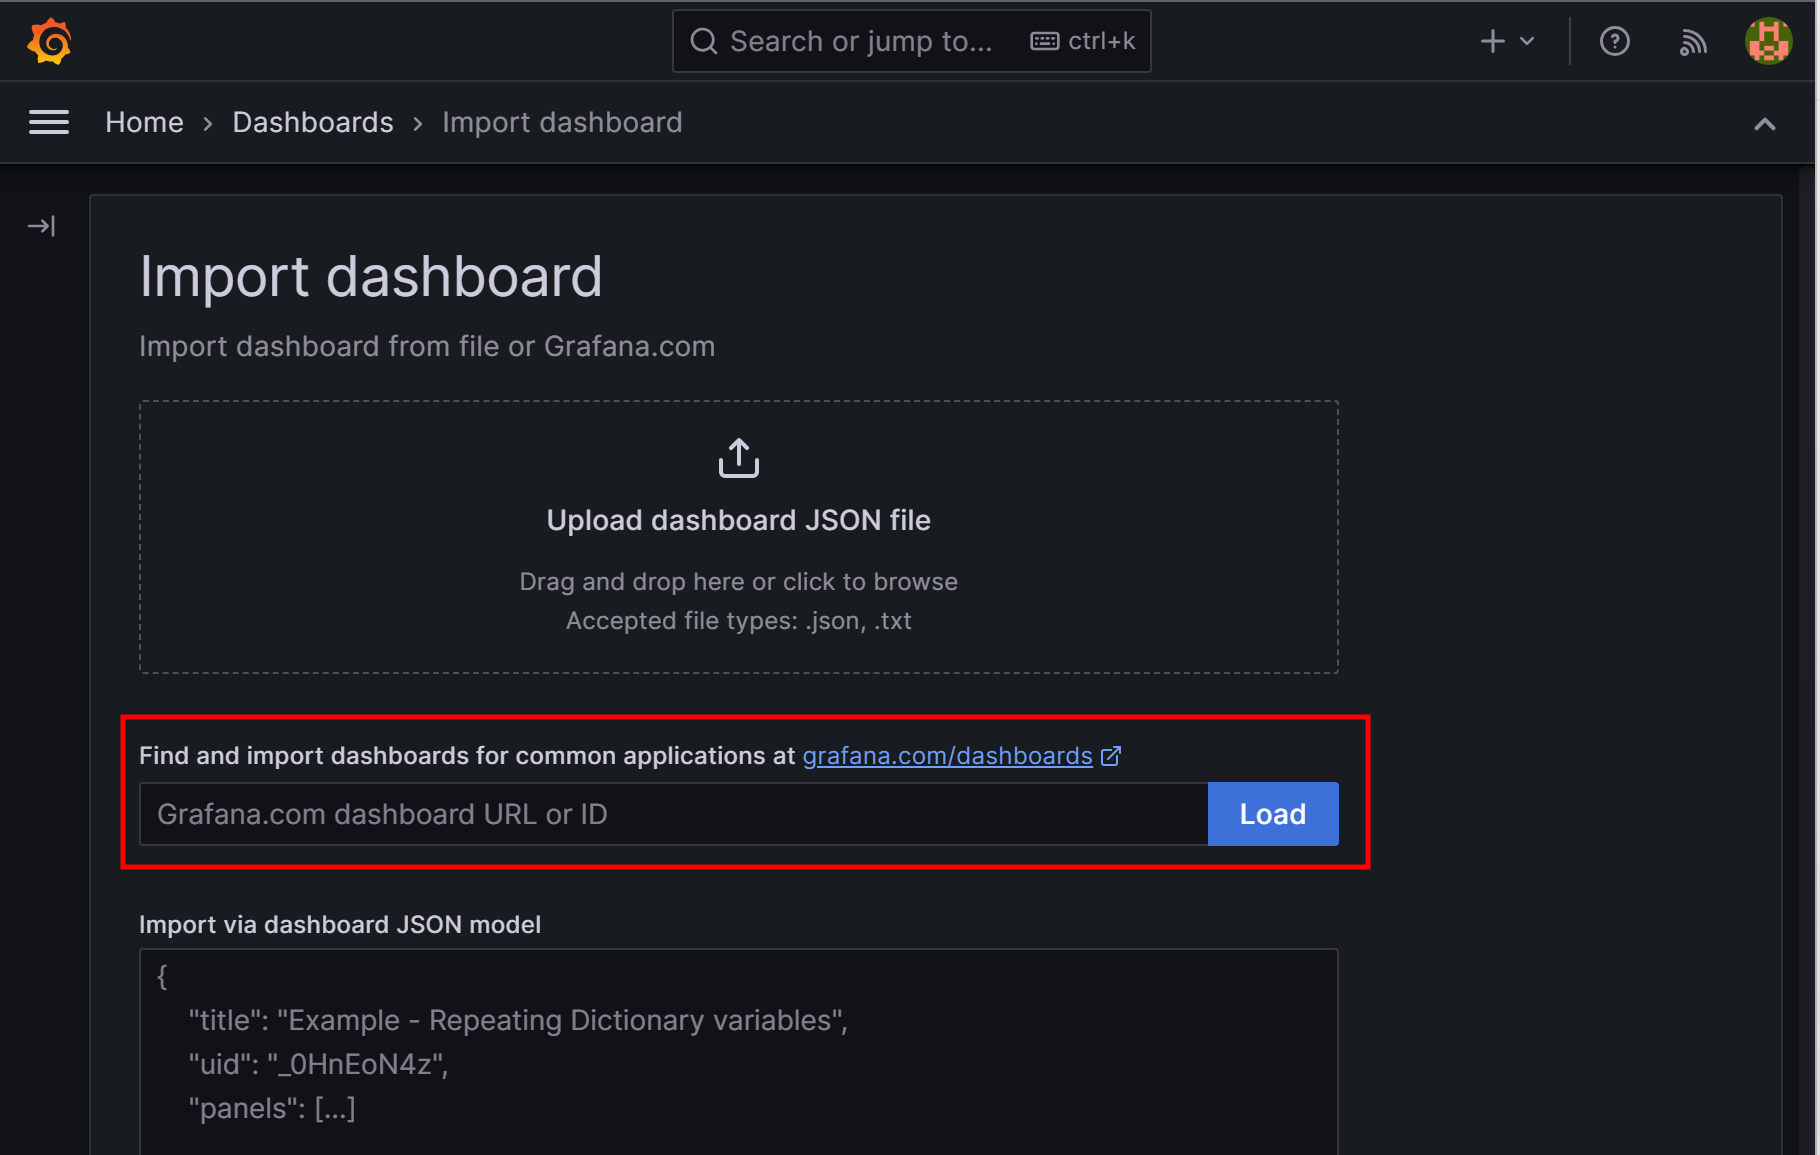The width and height of the screenshot is (1820, 1155).
Task: Click the Grafana logo icon
Action: coord(49,41)
